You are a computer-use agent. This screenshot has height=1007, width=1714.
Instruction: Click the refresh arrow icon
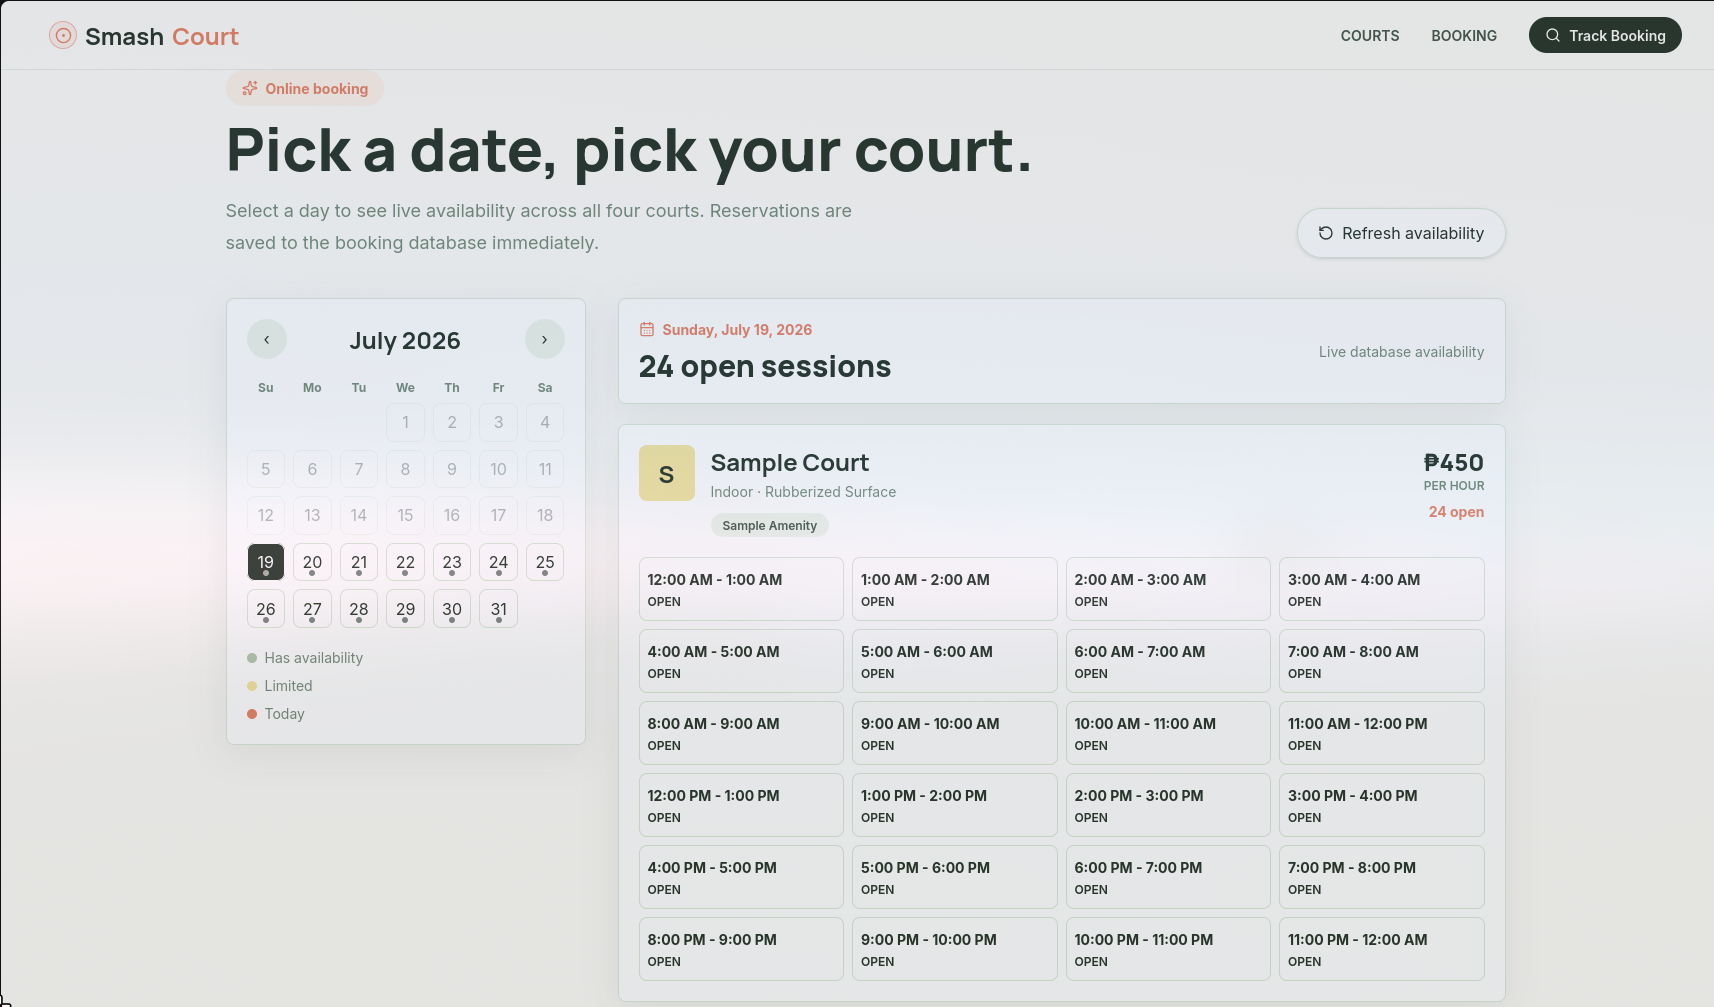[x=1325, y=233]
